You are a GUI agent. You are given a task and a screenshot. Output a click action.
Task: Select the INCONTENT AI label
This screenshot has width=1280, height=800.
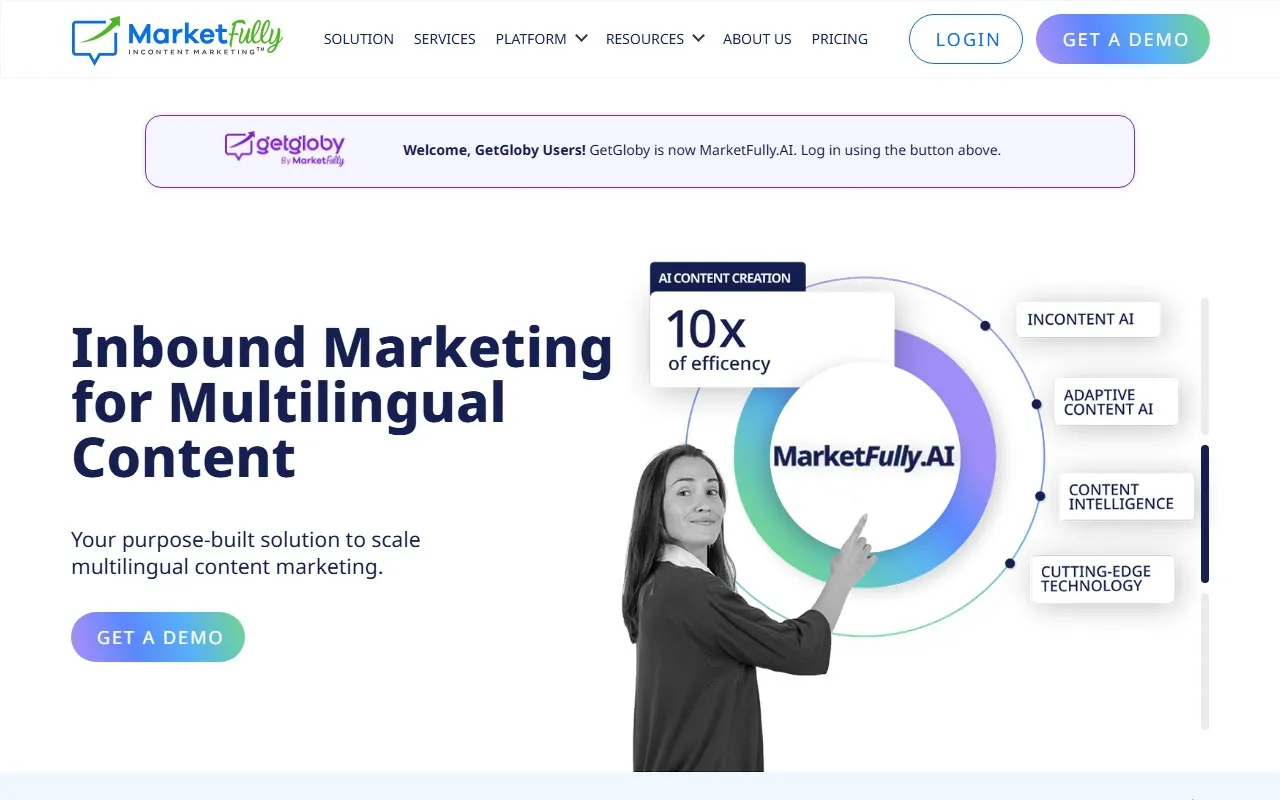(x=1088, y=319)
